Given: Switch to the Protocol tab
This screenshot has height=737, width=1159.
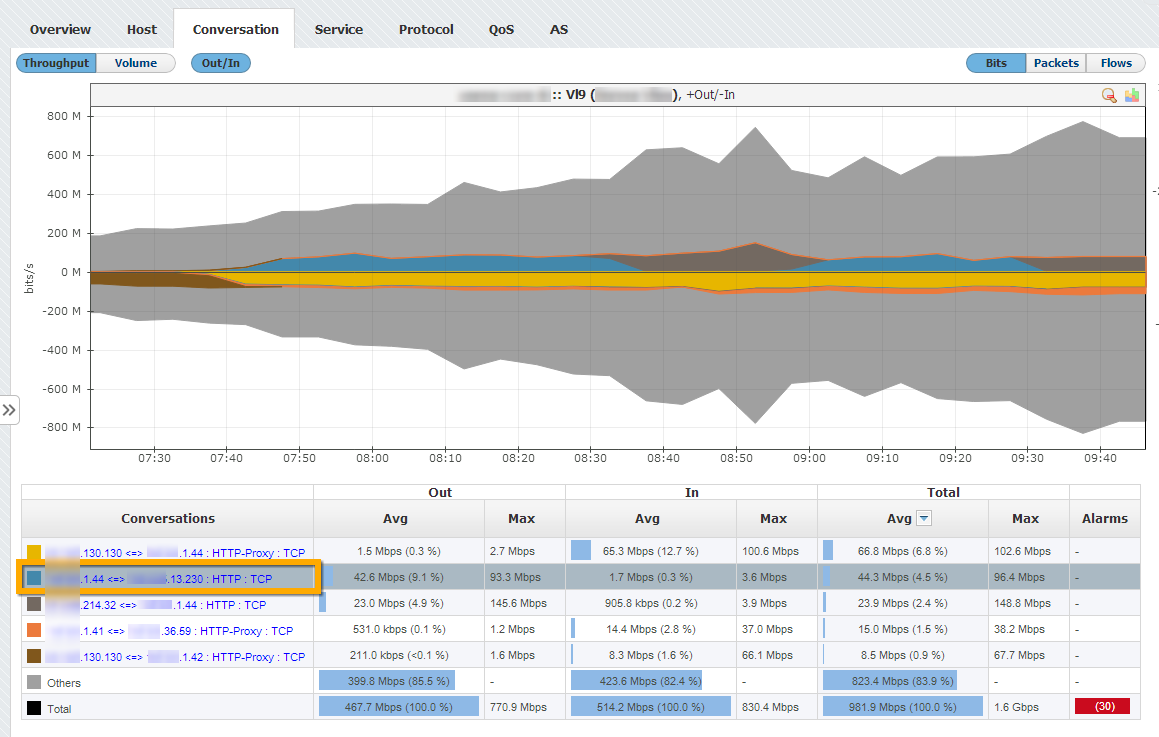Looking at the screenshot, I should [x=426, y=29].
